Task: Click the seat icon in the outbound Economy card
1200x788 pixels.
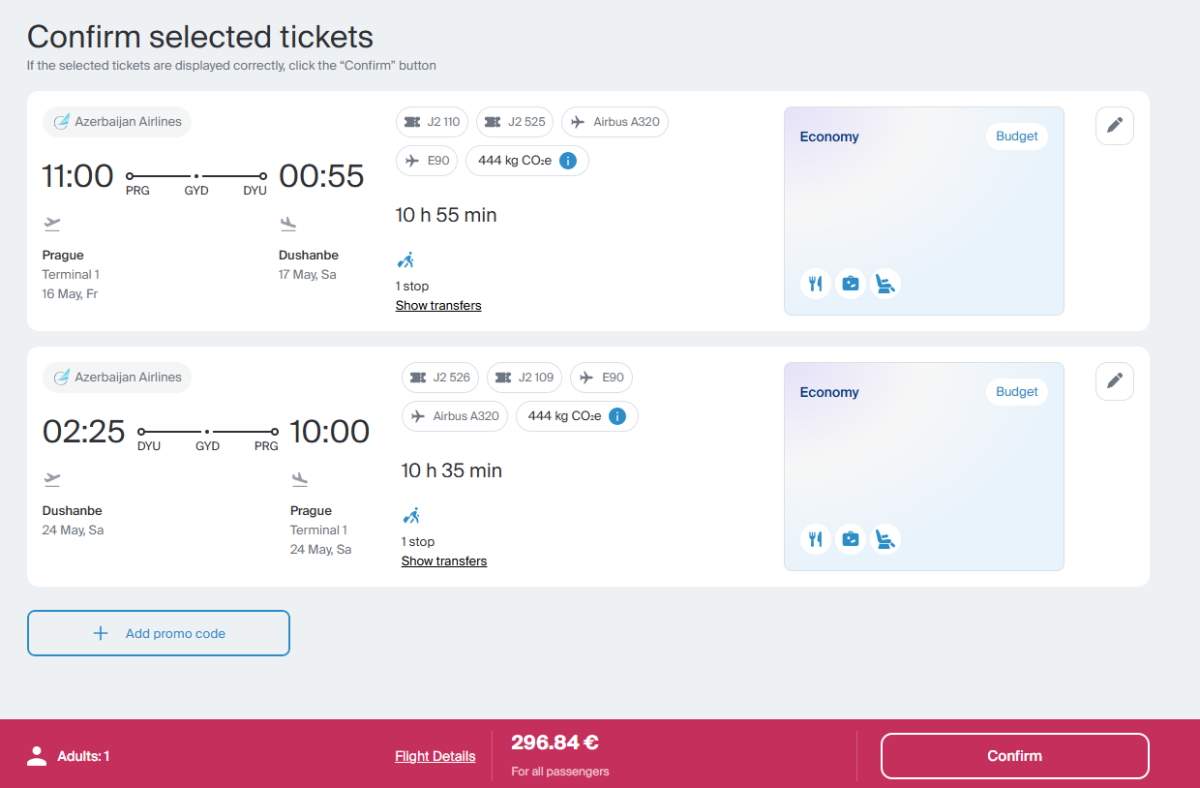Action: [x=885, y=284]
